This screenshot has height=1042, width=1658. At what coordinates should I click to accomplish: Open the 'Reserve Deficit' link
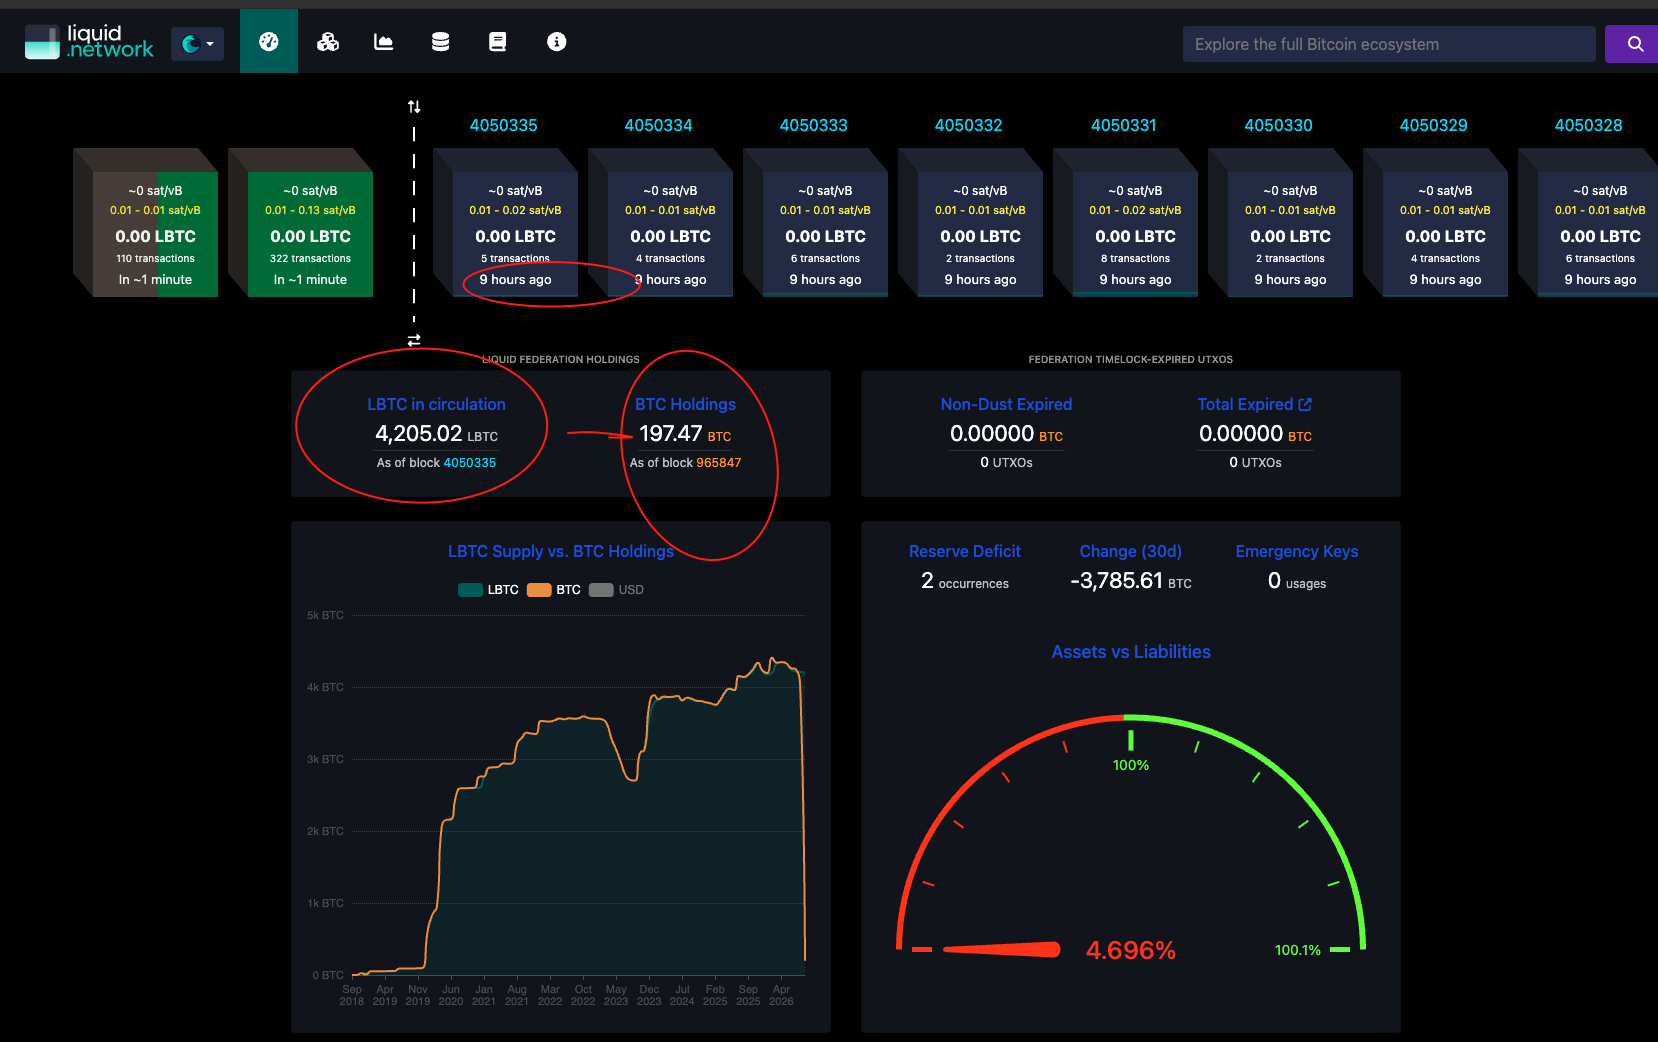(965, 551)
